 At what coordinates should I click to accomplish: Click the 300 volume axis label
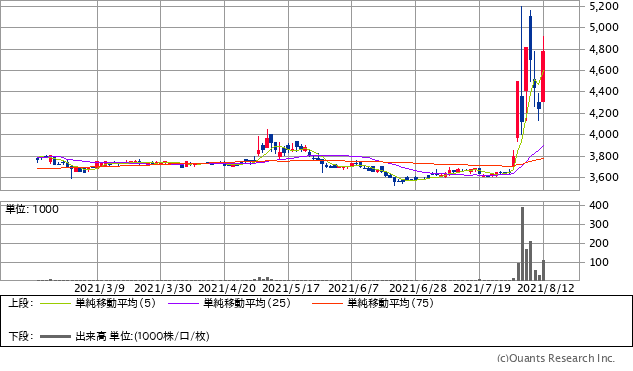(599, 224)
